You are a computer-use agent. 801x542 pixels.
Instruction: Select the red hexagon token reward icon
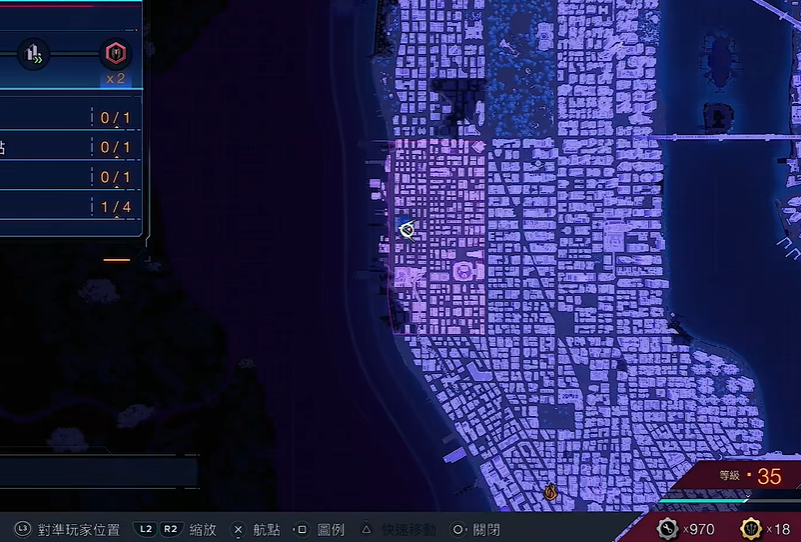[x=115, y=54]
